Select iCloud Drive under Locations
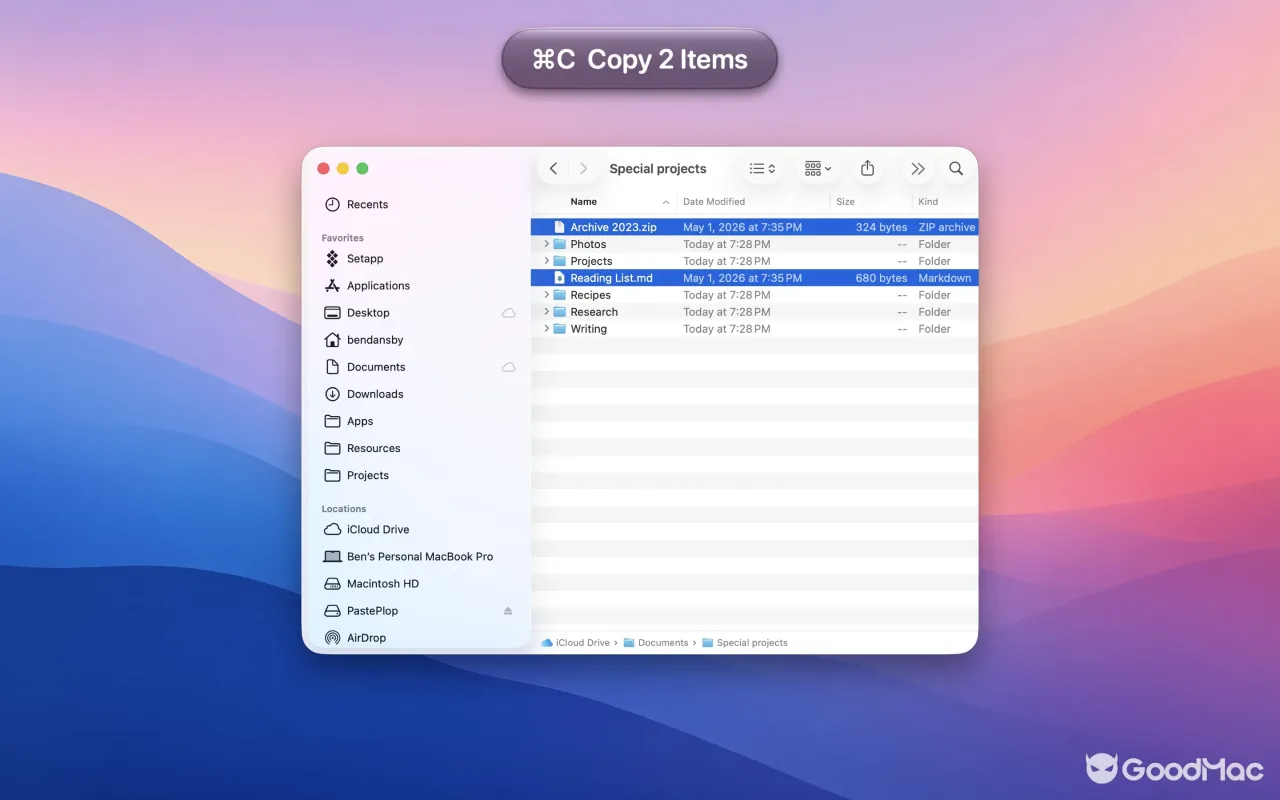Screen dimensions: 1280x800 coord(366,529)
